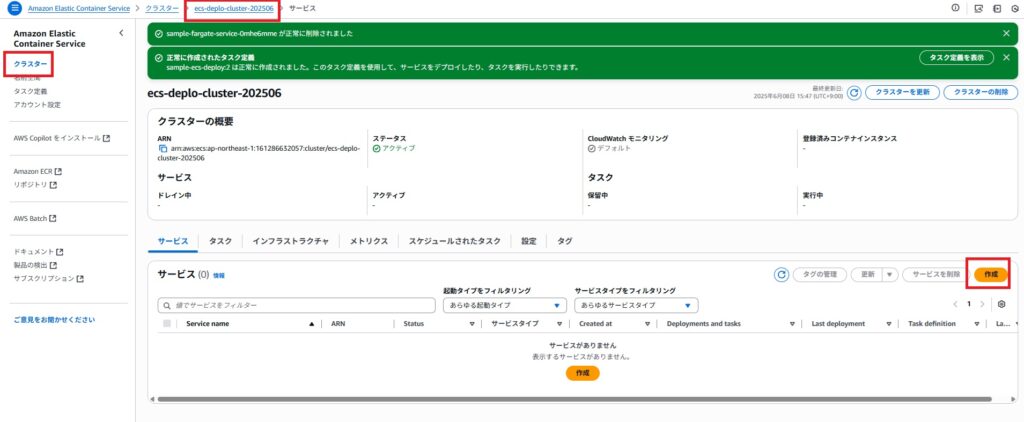Refresh the cluster details beside クラスターを更新

coord(854,93)
